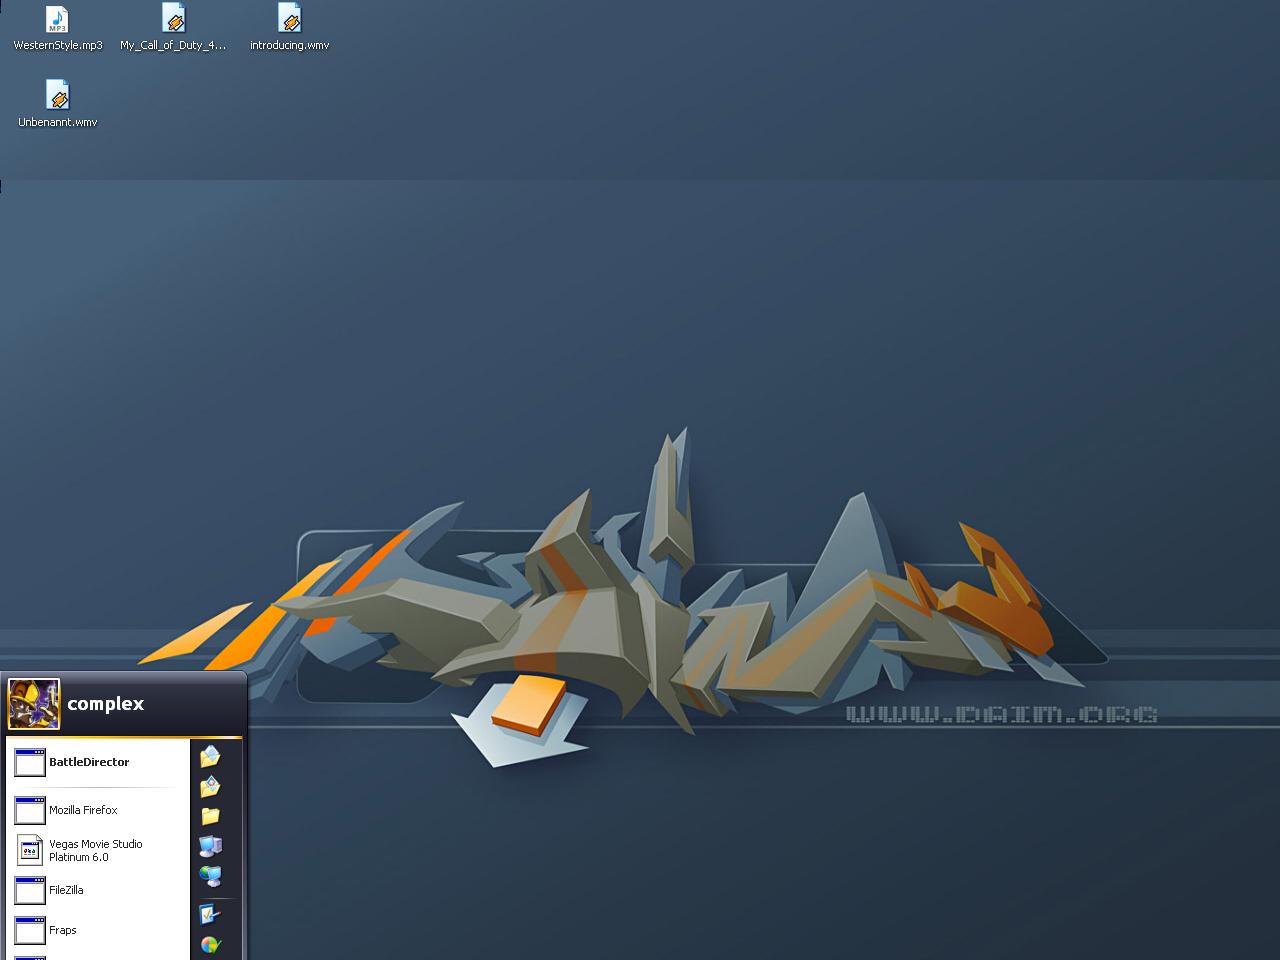
Task: Select the Unbenannt.wmv desktop icon
Action: (58, 104)
